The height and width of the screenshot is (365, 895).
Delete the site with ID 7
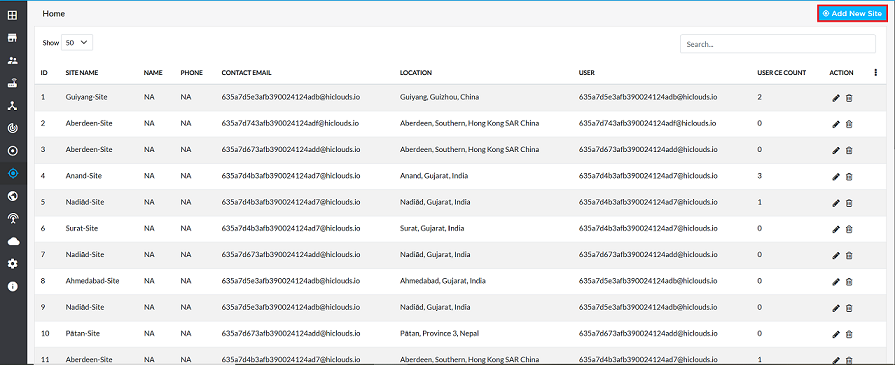point(849,255)
